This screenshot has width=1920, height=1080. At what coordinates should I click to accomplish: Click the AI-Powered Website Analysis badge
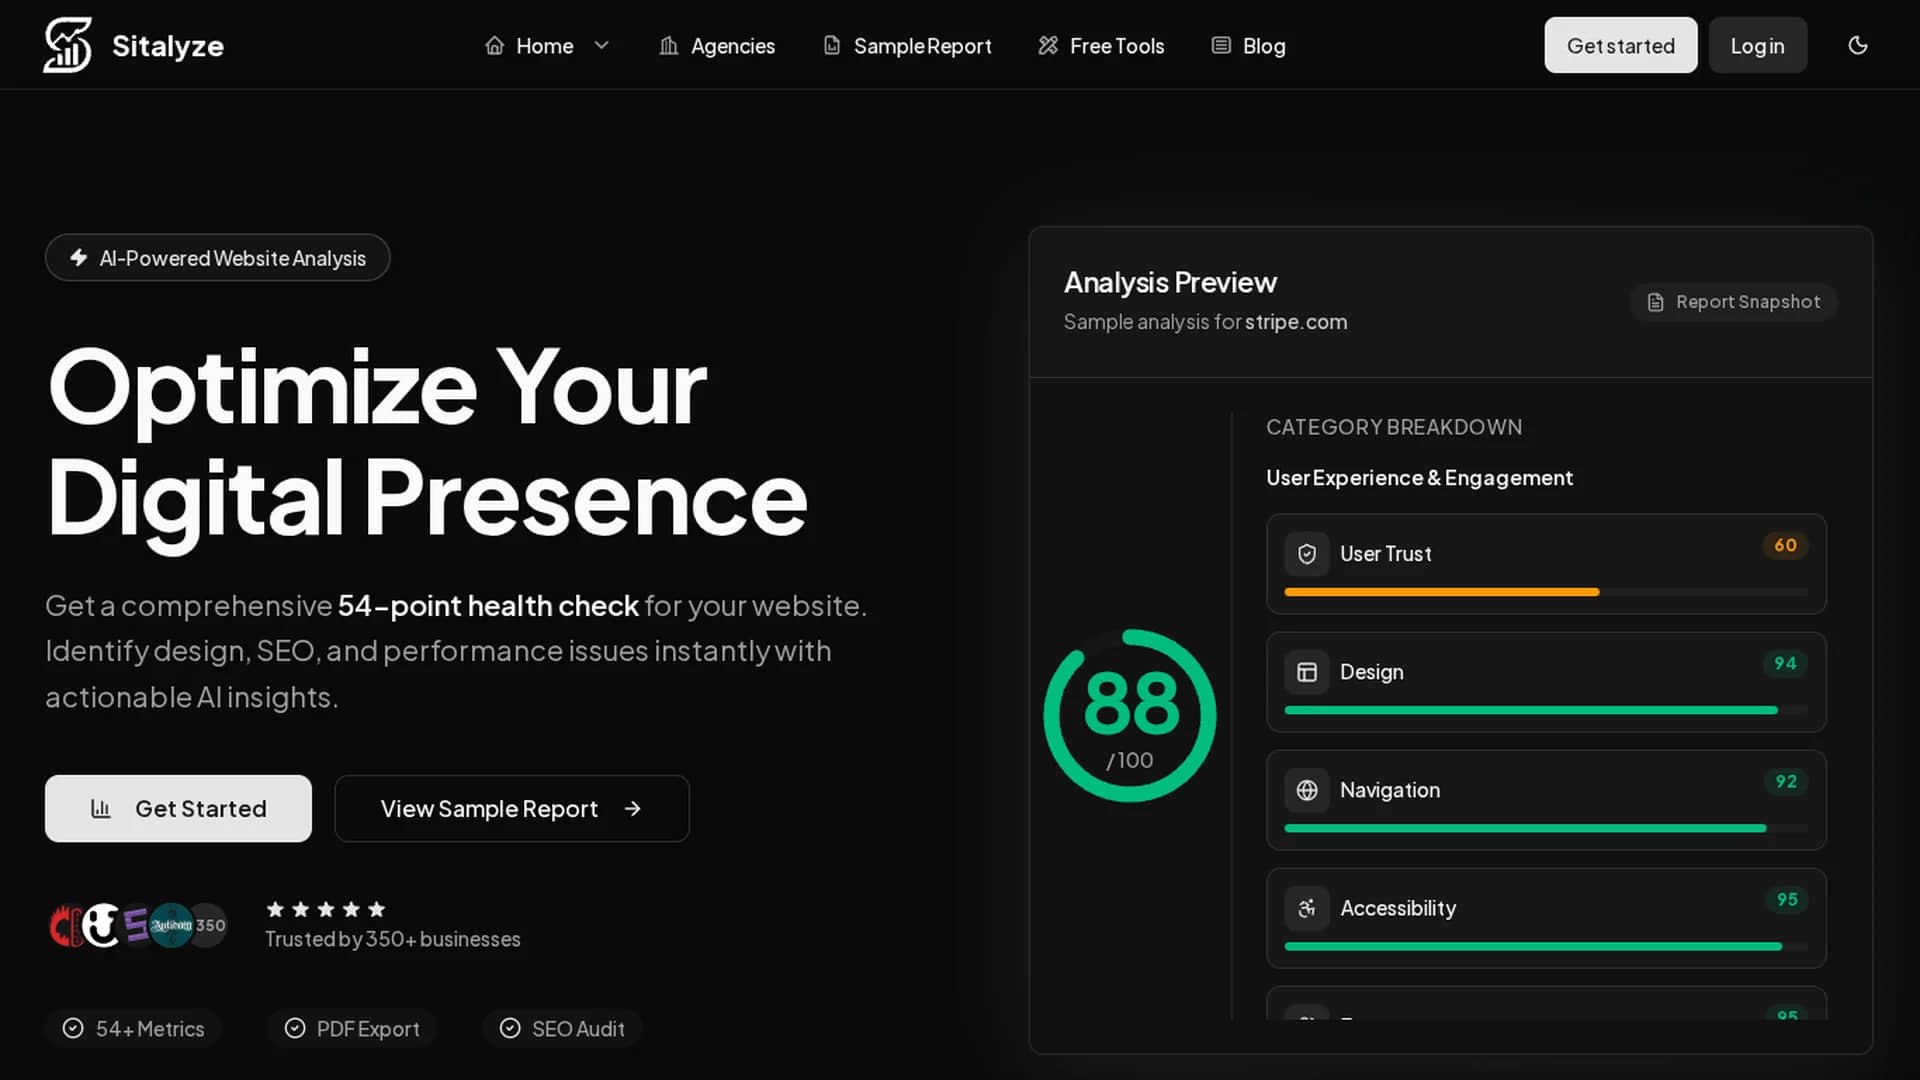coord(217,257)
